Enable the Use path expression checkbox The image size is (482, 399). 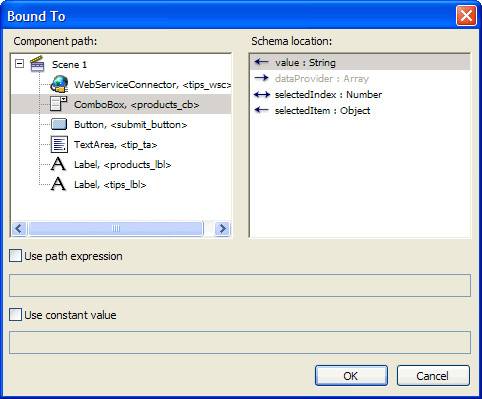click(x=15, y=256)
